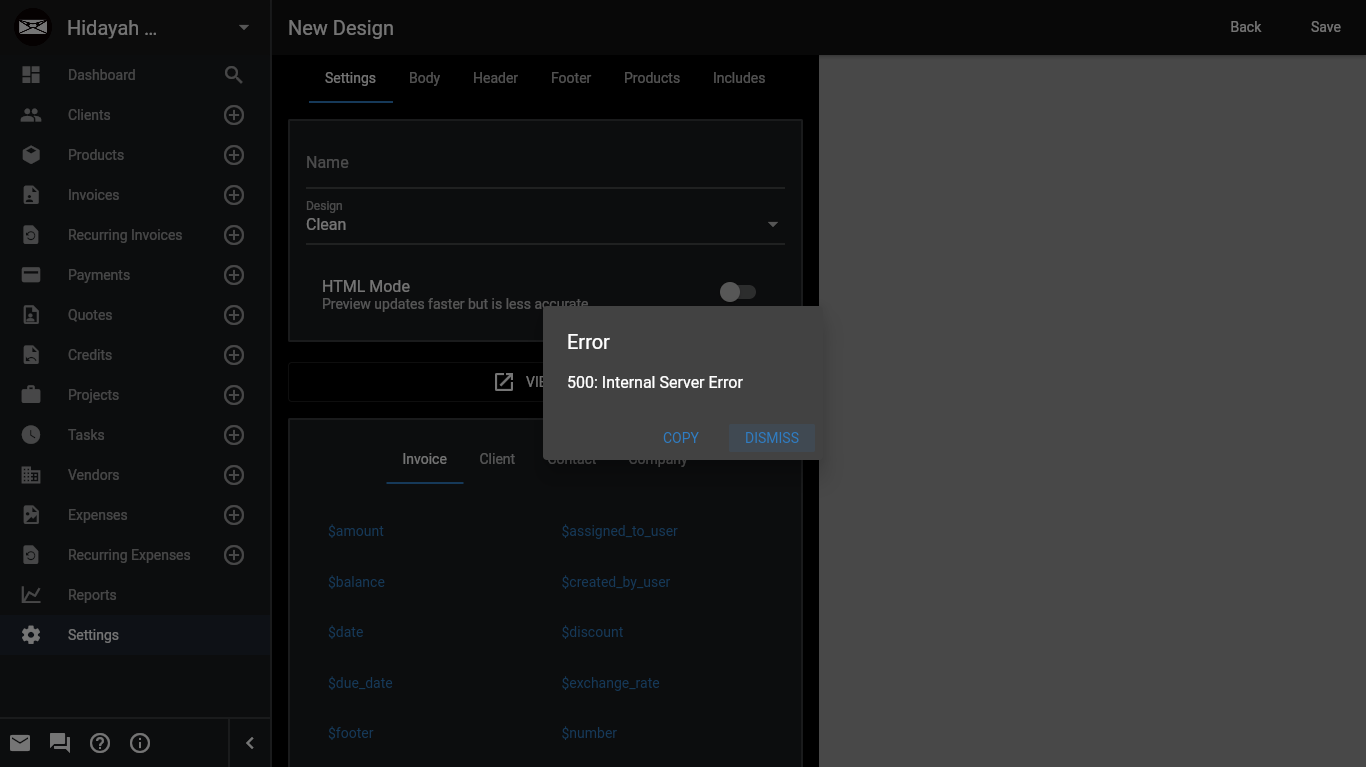Create new invoice via plus icon
1368x767 pixels.
pos(234,195)
